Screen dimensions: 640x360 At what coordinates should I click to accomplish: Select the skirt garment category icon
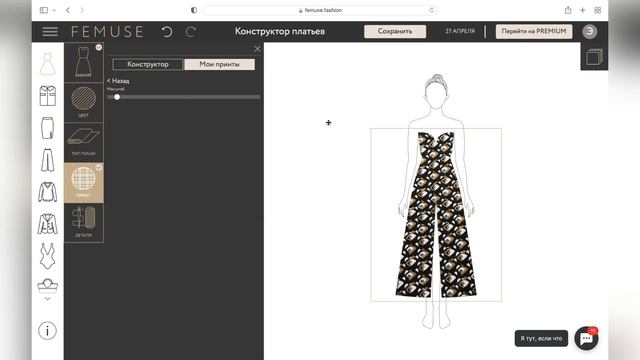pyautogui.click(x=48, y=128)
